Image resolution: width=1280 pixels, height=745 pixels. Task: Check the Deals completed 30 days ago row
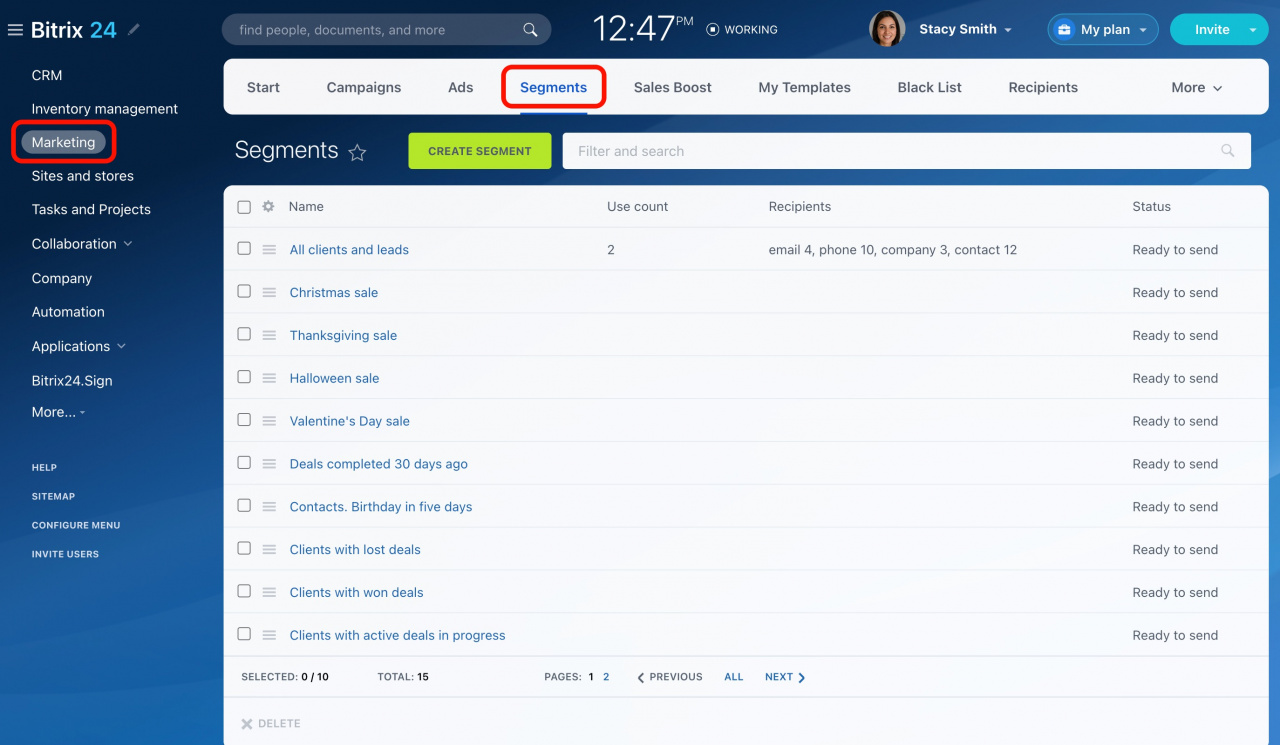tap(244, 463)
